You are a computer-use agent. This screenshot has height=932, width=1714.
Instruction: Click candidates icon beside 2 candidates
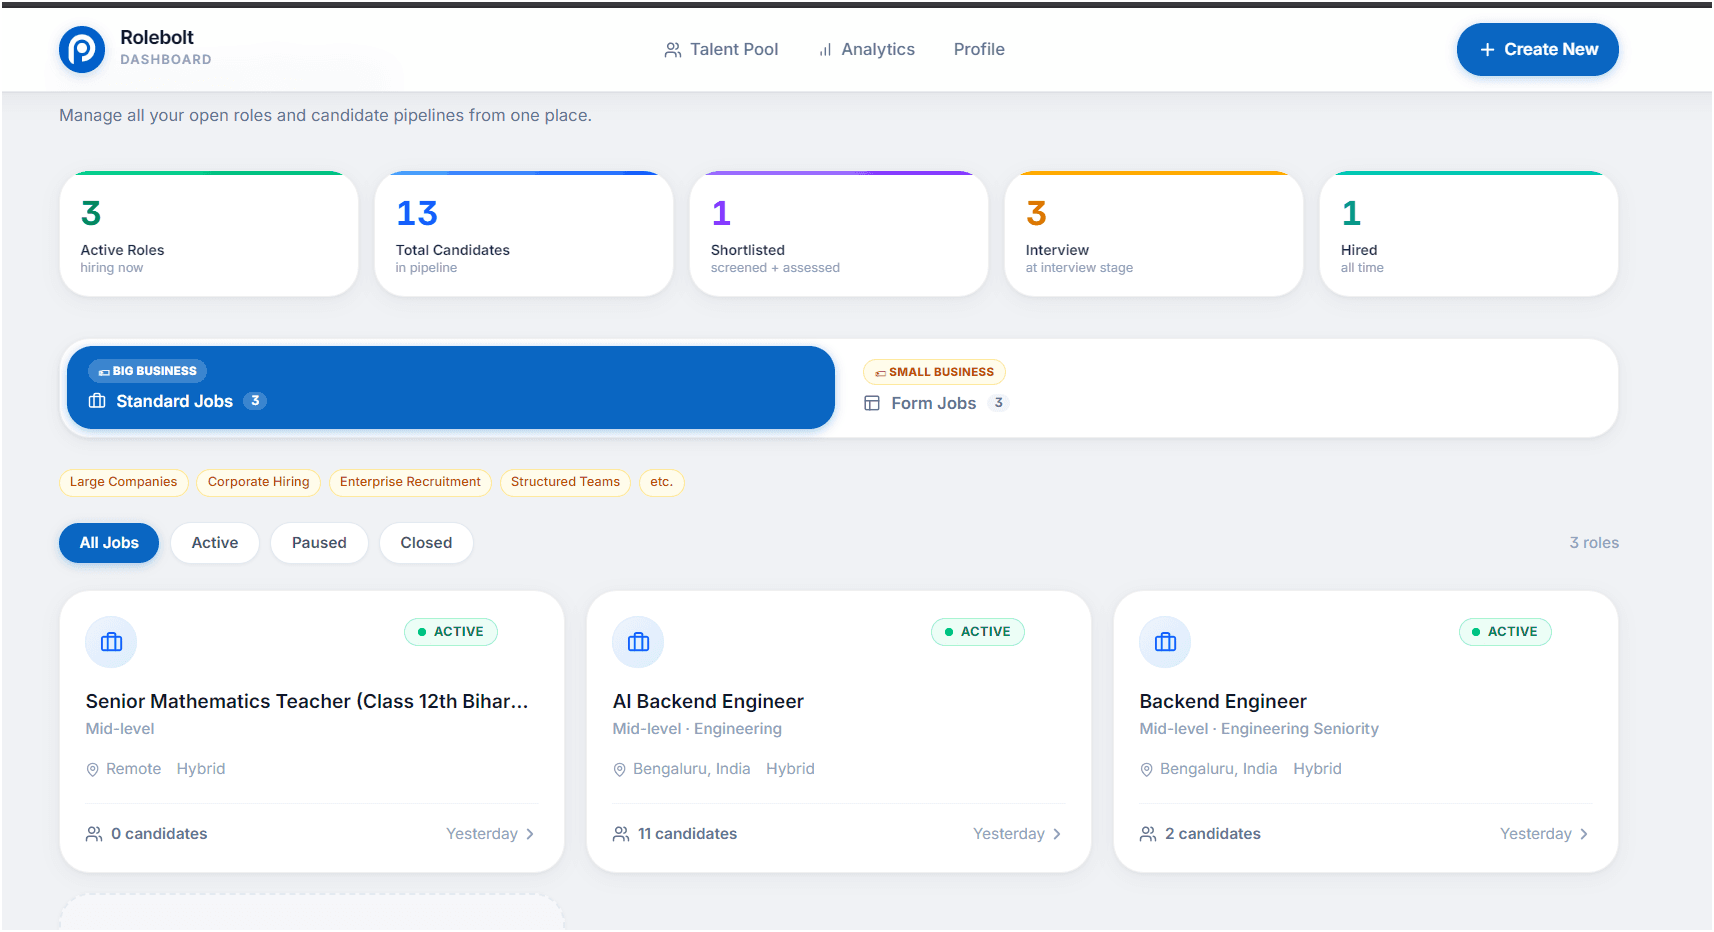click(x=1148, y=834)
